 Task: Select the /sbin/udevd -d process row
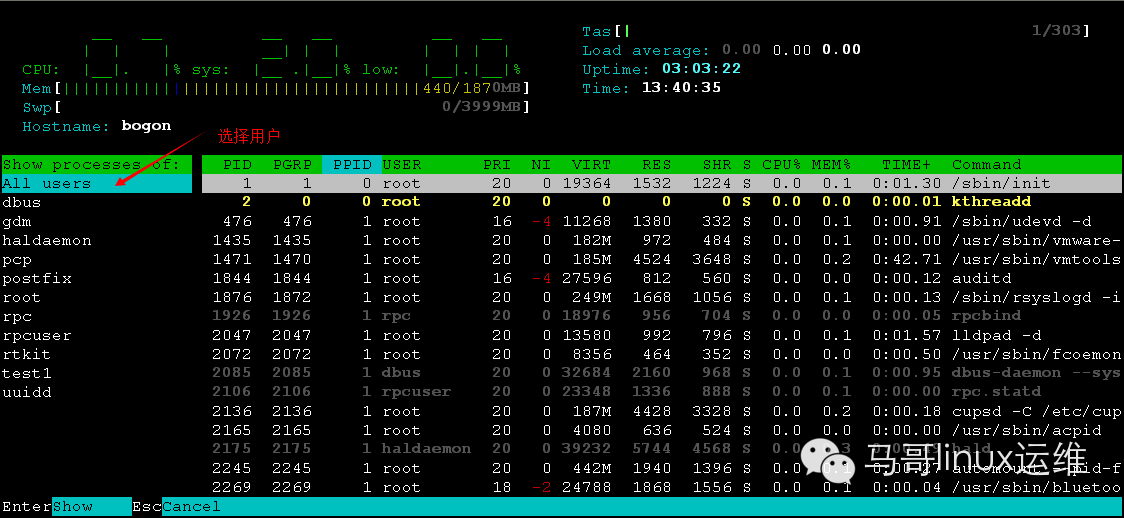(x=662, y=221)
